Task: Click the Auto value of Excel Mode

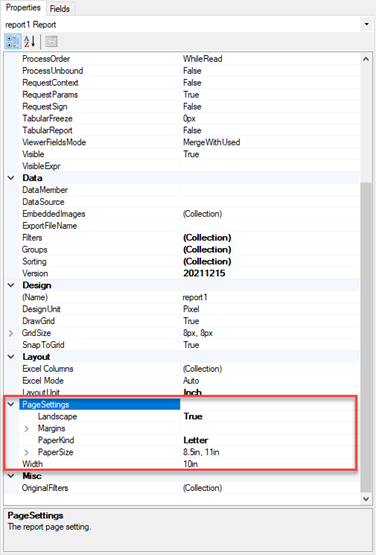Action: [x=191, y=381]
